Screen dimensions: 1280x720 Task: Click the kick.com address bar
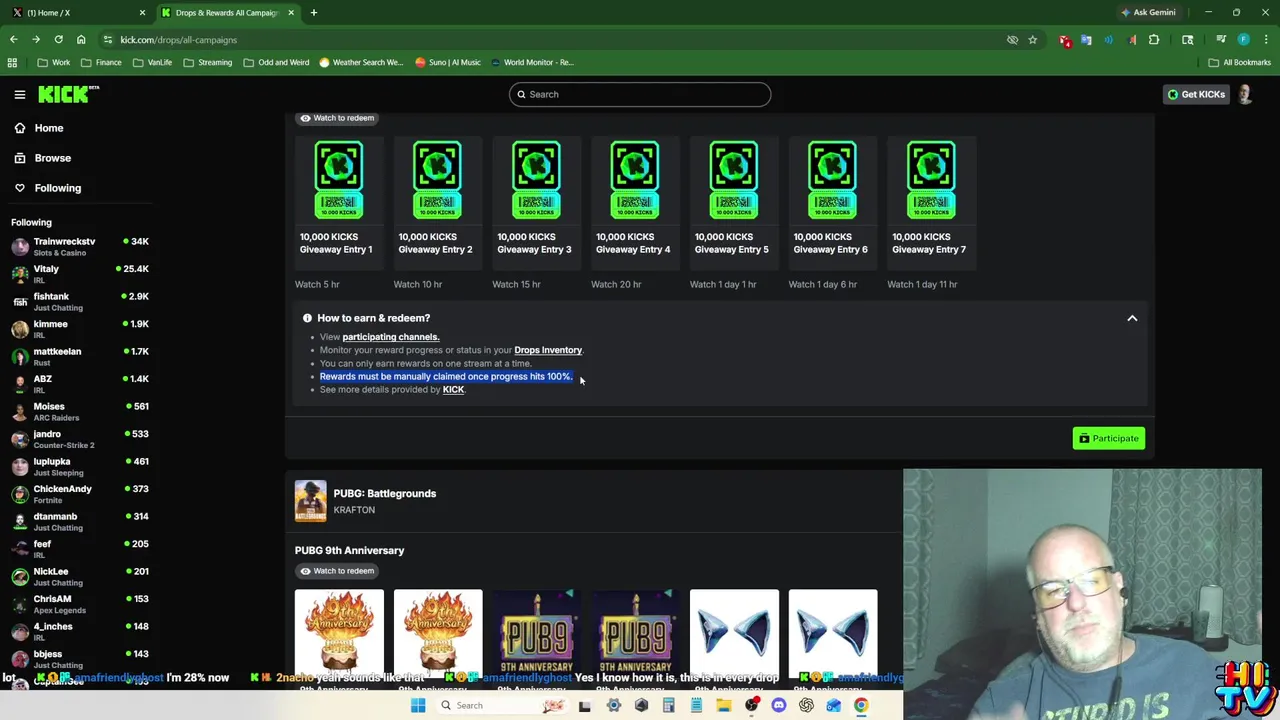(x=550, y=40)
